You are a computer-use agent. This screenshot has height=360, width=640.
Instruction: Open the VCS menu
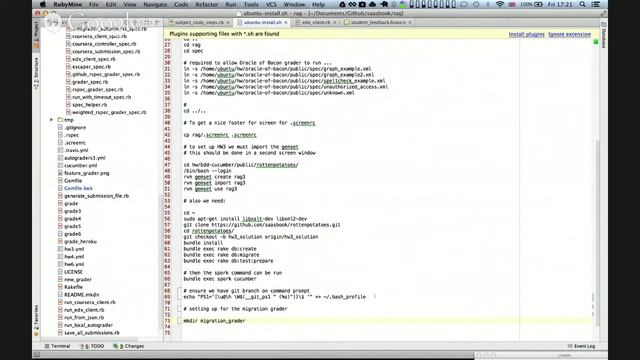[271, 4]
